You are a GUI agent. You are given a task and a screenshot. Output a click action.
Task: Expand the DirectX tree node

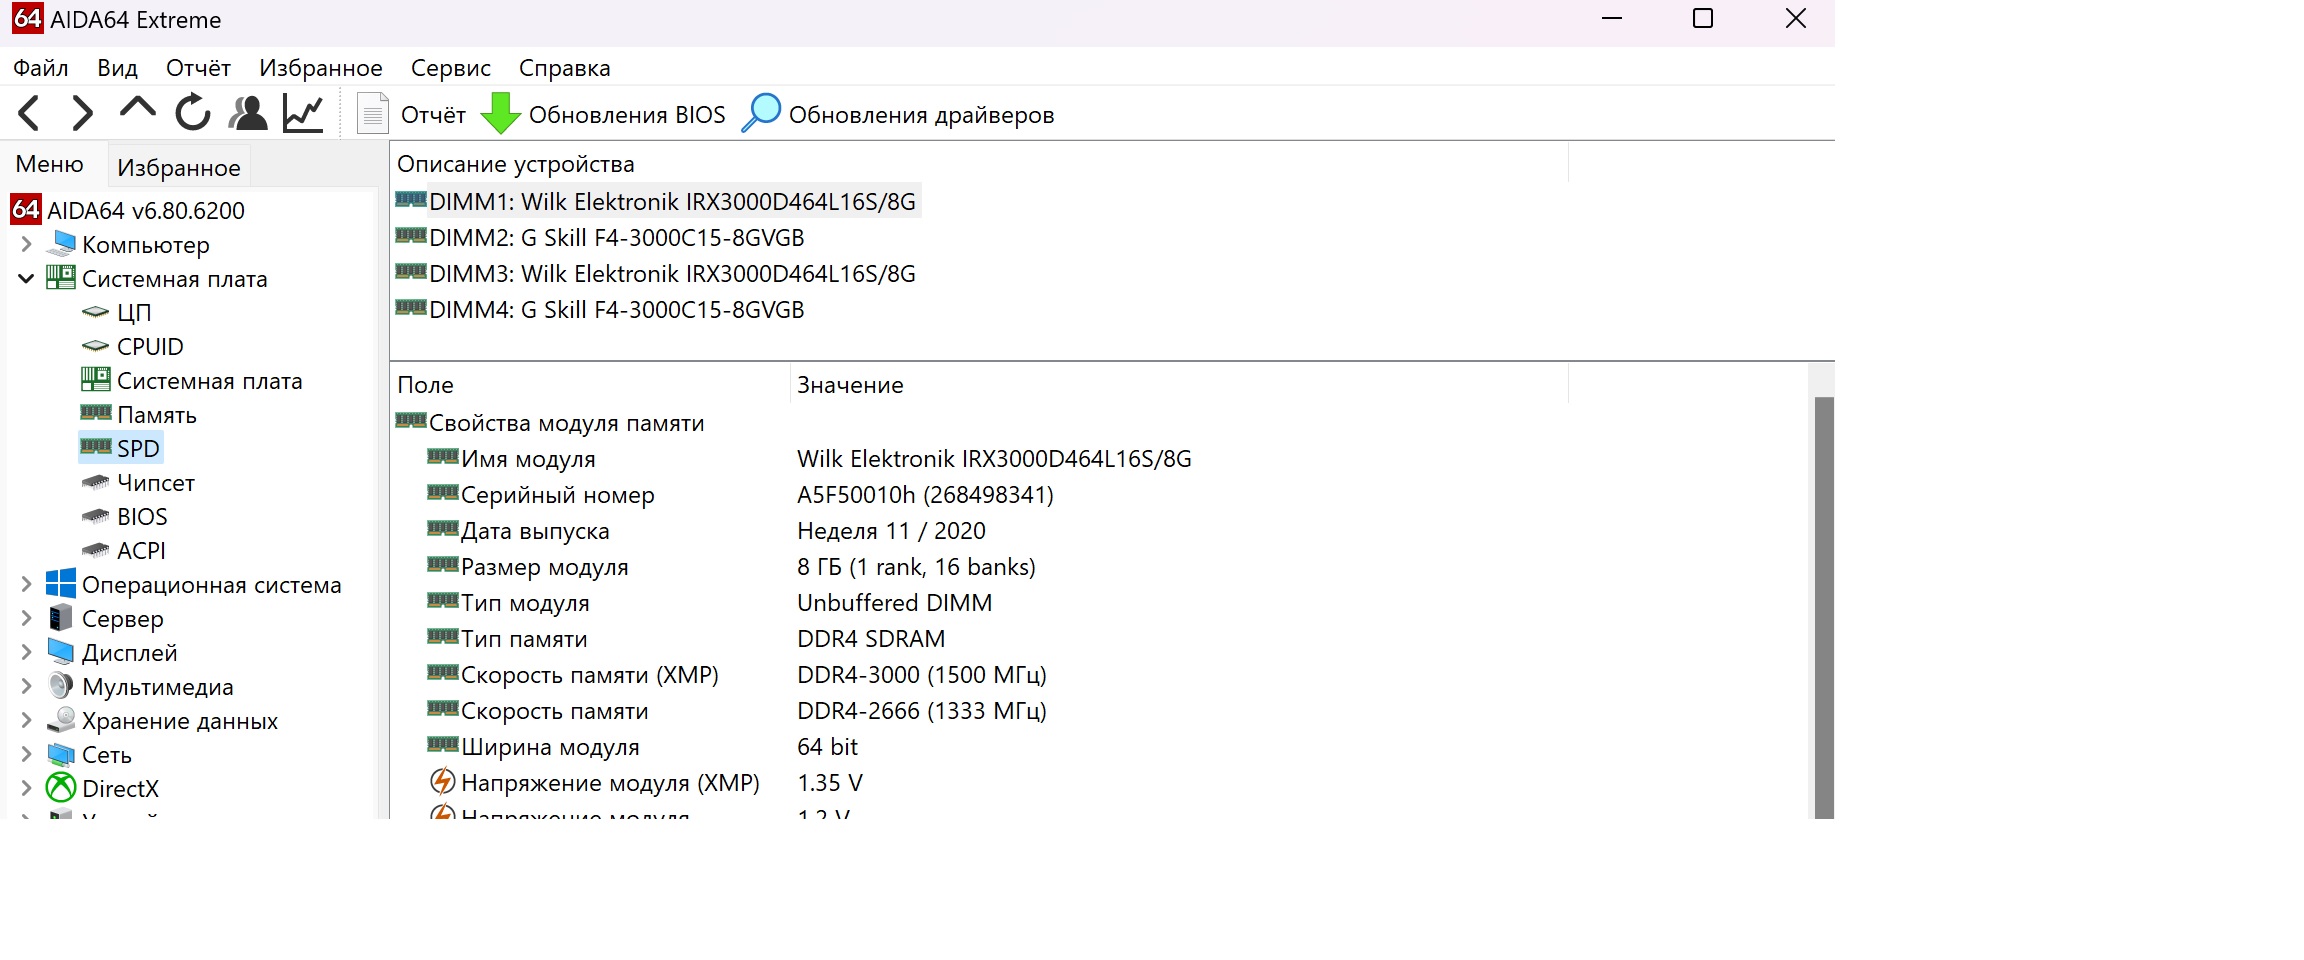[x=26, y=788]
